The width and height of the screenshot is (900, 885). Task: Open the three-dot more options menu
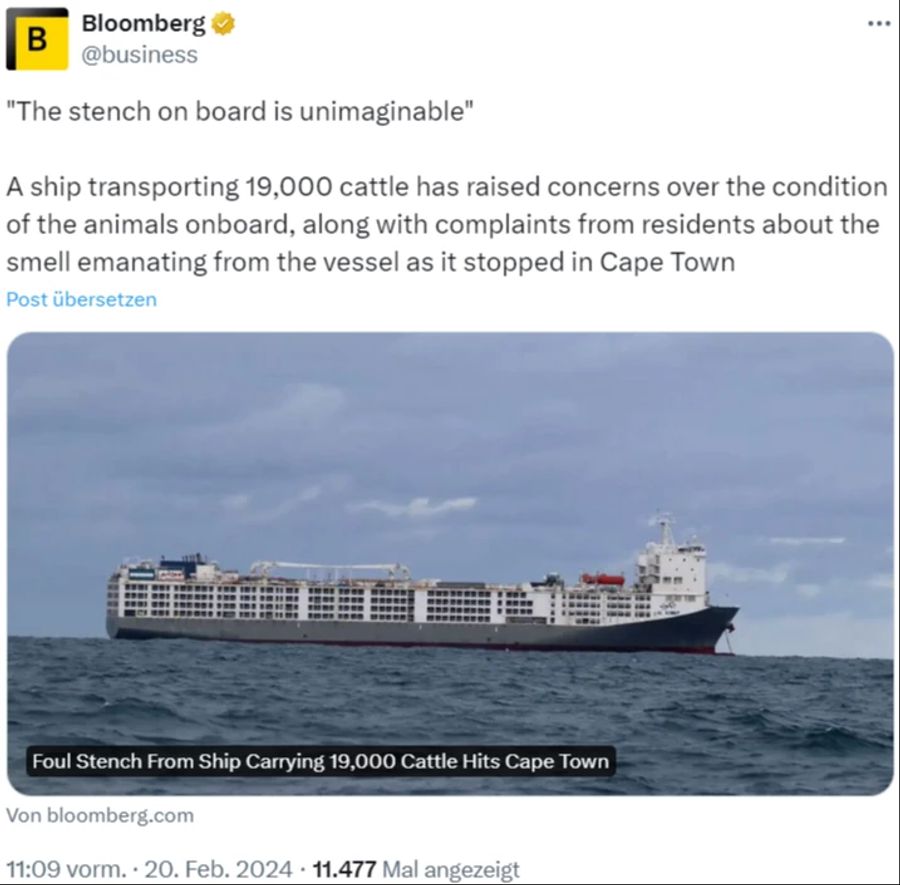point(878,24)
